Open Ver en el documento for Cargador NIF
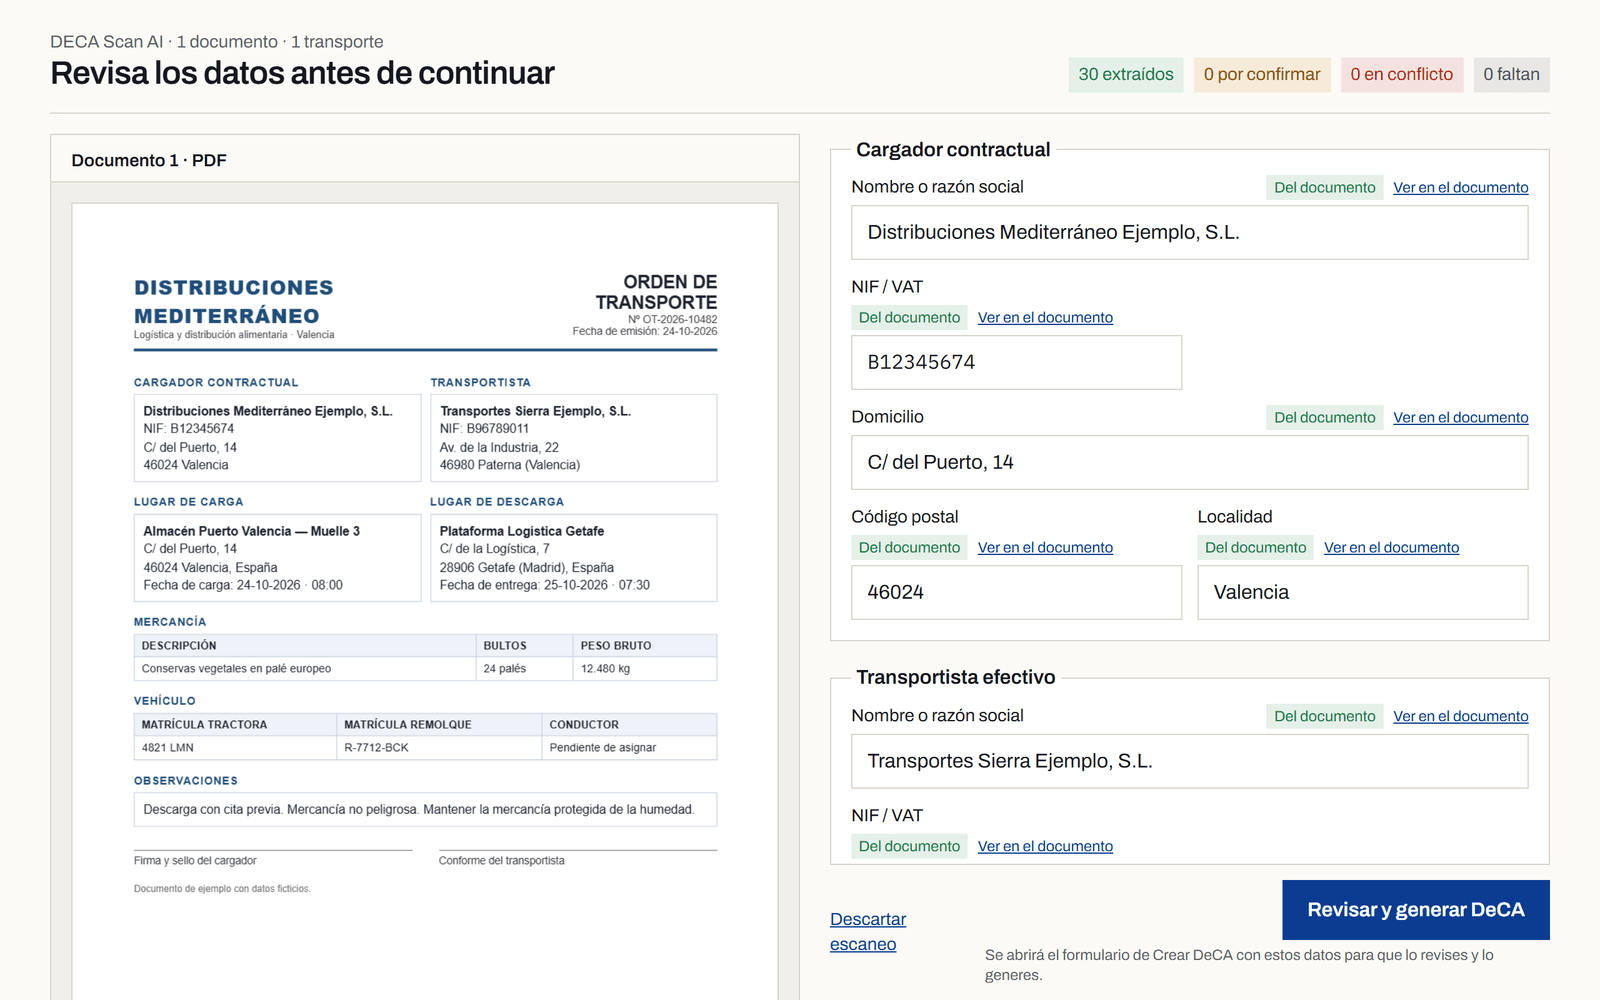 click(x=1045, y=317)
